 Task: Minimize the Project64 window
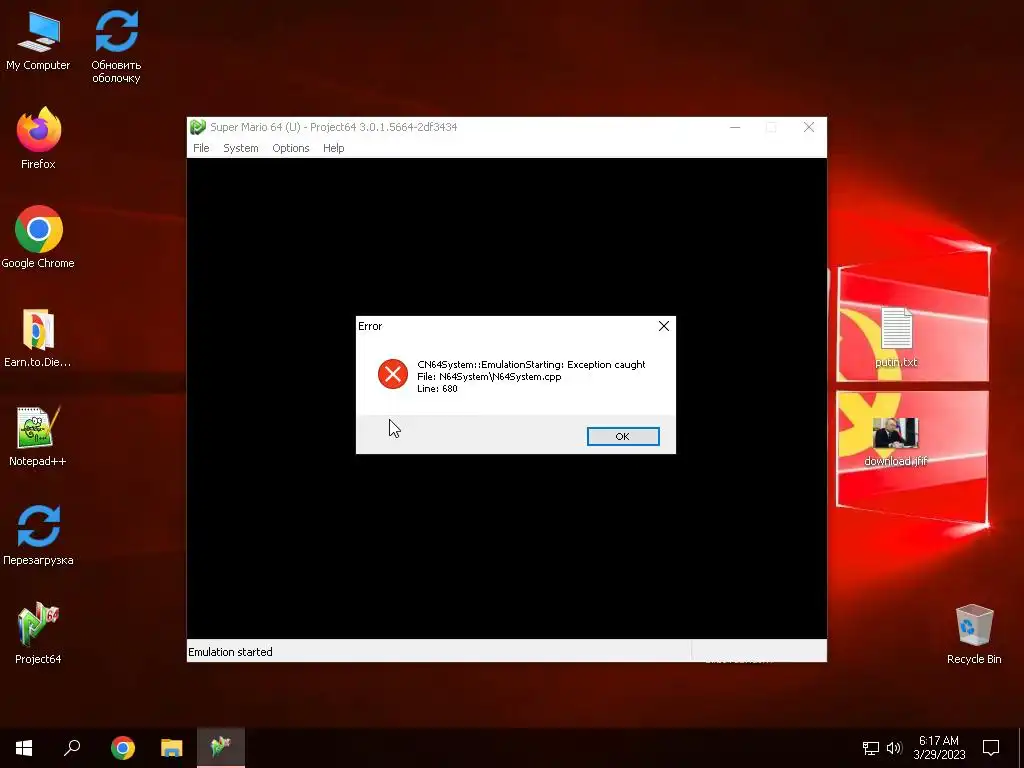(x=735, y=127)
